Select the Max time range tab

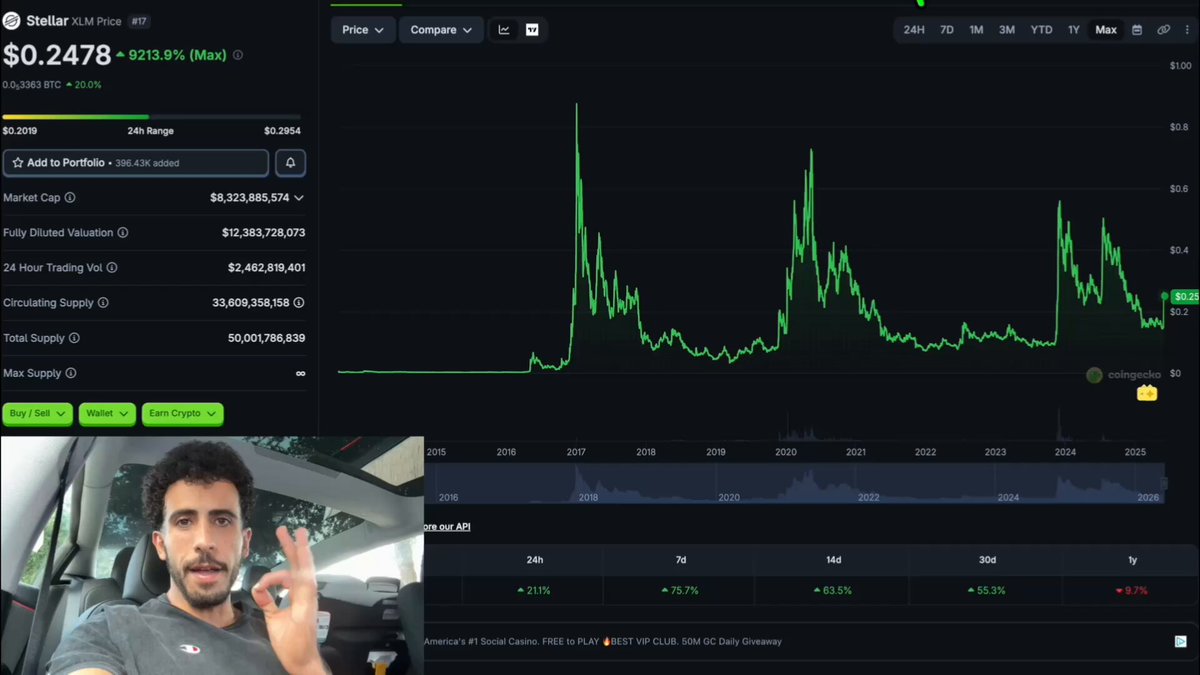tap(1106, 30)
